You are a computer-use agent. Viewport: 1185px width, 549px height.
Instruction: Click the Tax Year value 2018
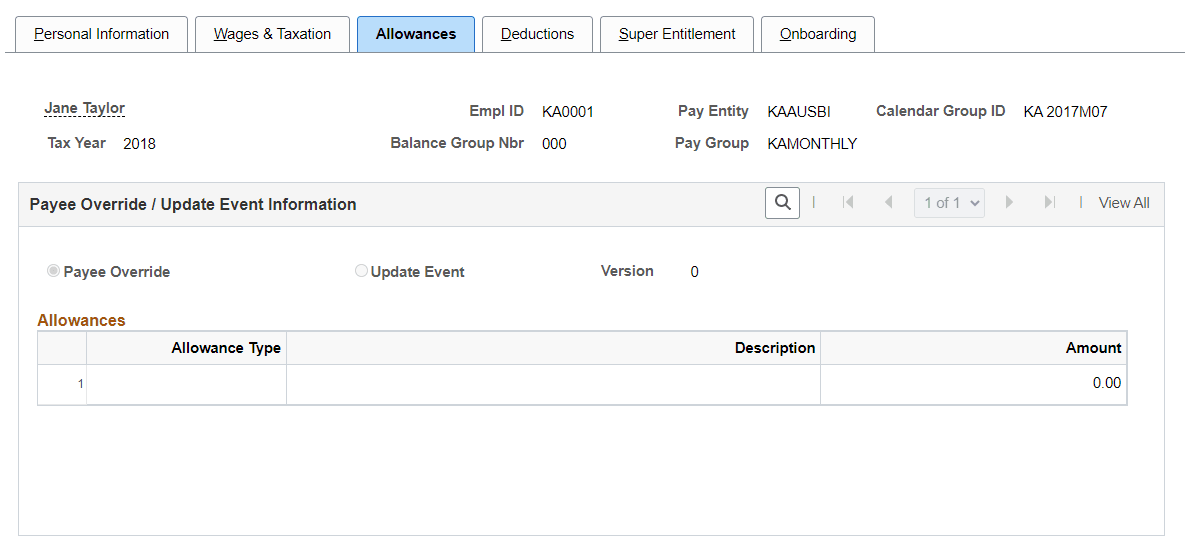coord(139,144)
